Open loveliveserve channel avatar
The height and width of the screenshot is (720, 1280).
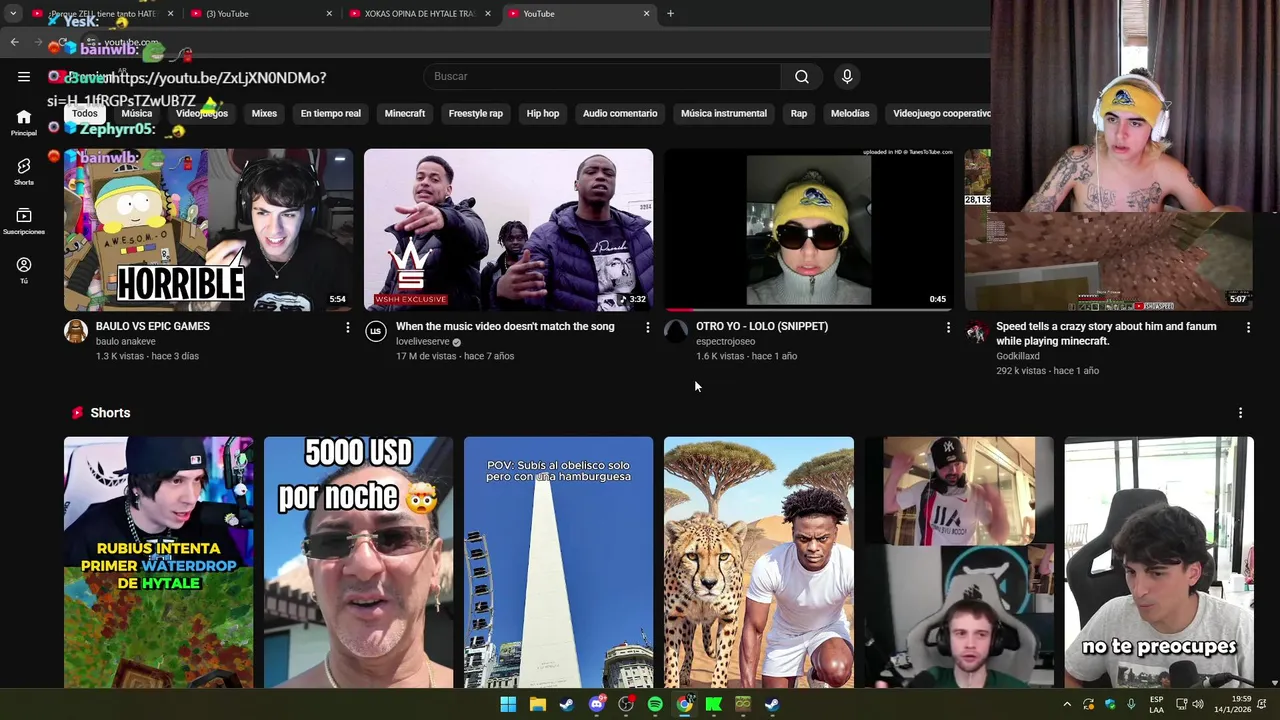[376, 332]
